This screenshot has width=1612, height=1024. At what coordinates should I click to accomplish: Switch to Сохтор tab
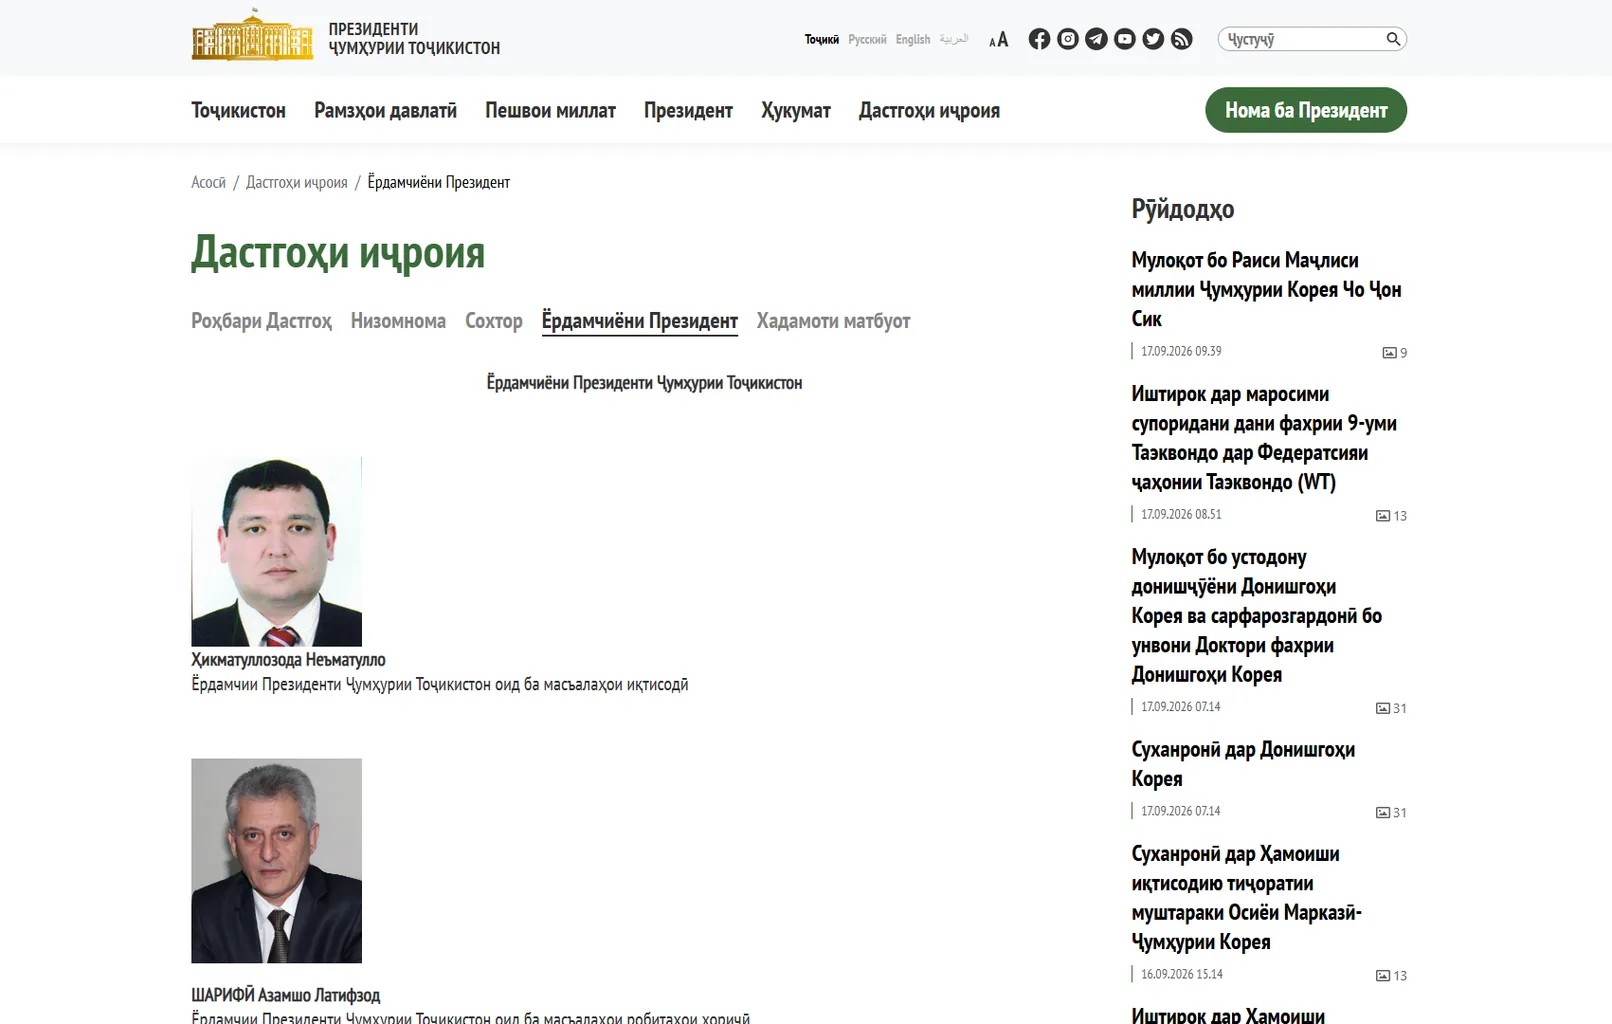(494, 321)
